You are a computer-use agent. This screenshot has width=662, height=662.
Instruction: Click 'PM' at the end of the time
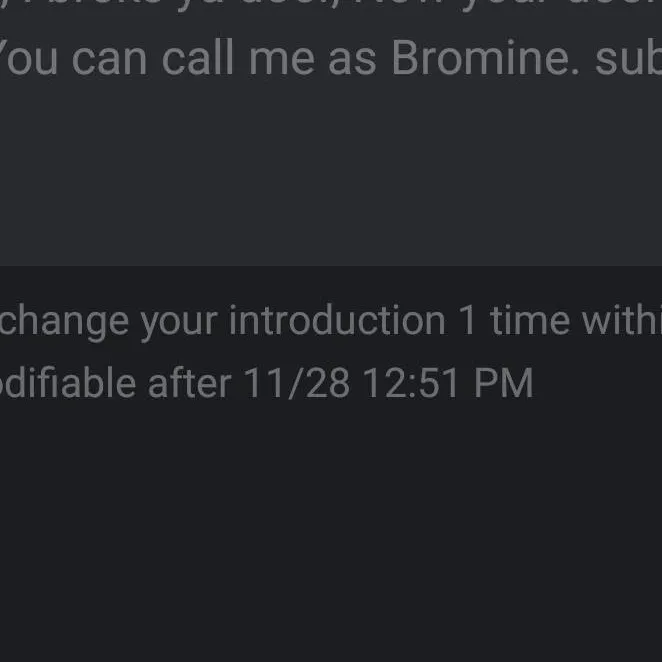505,383
